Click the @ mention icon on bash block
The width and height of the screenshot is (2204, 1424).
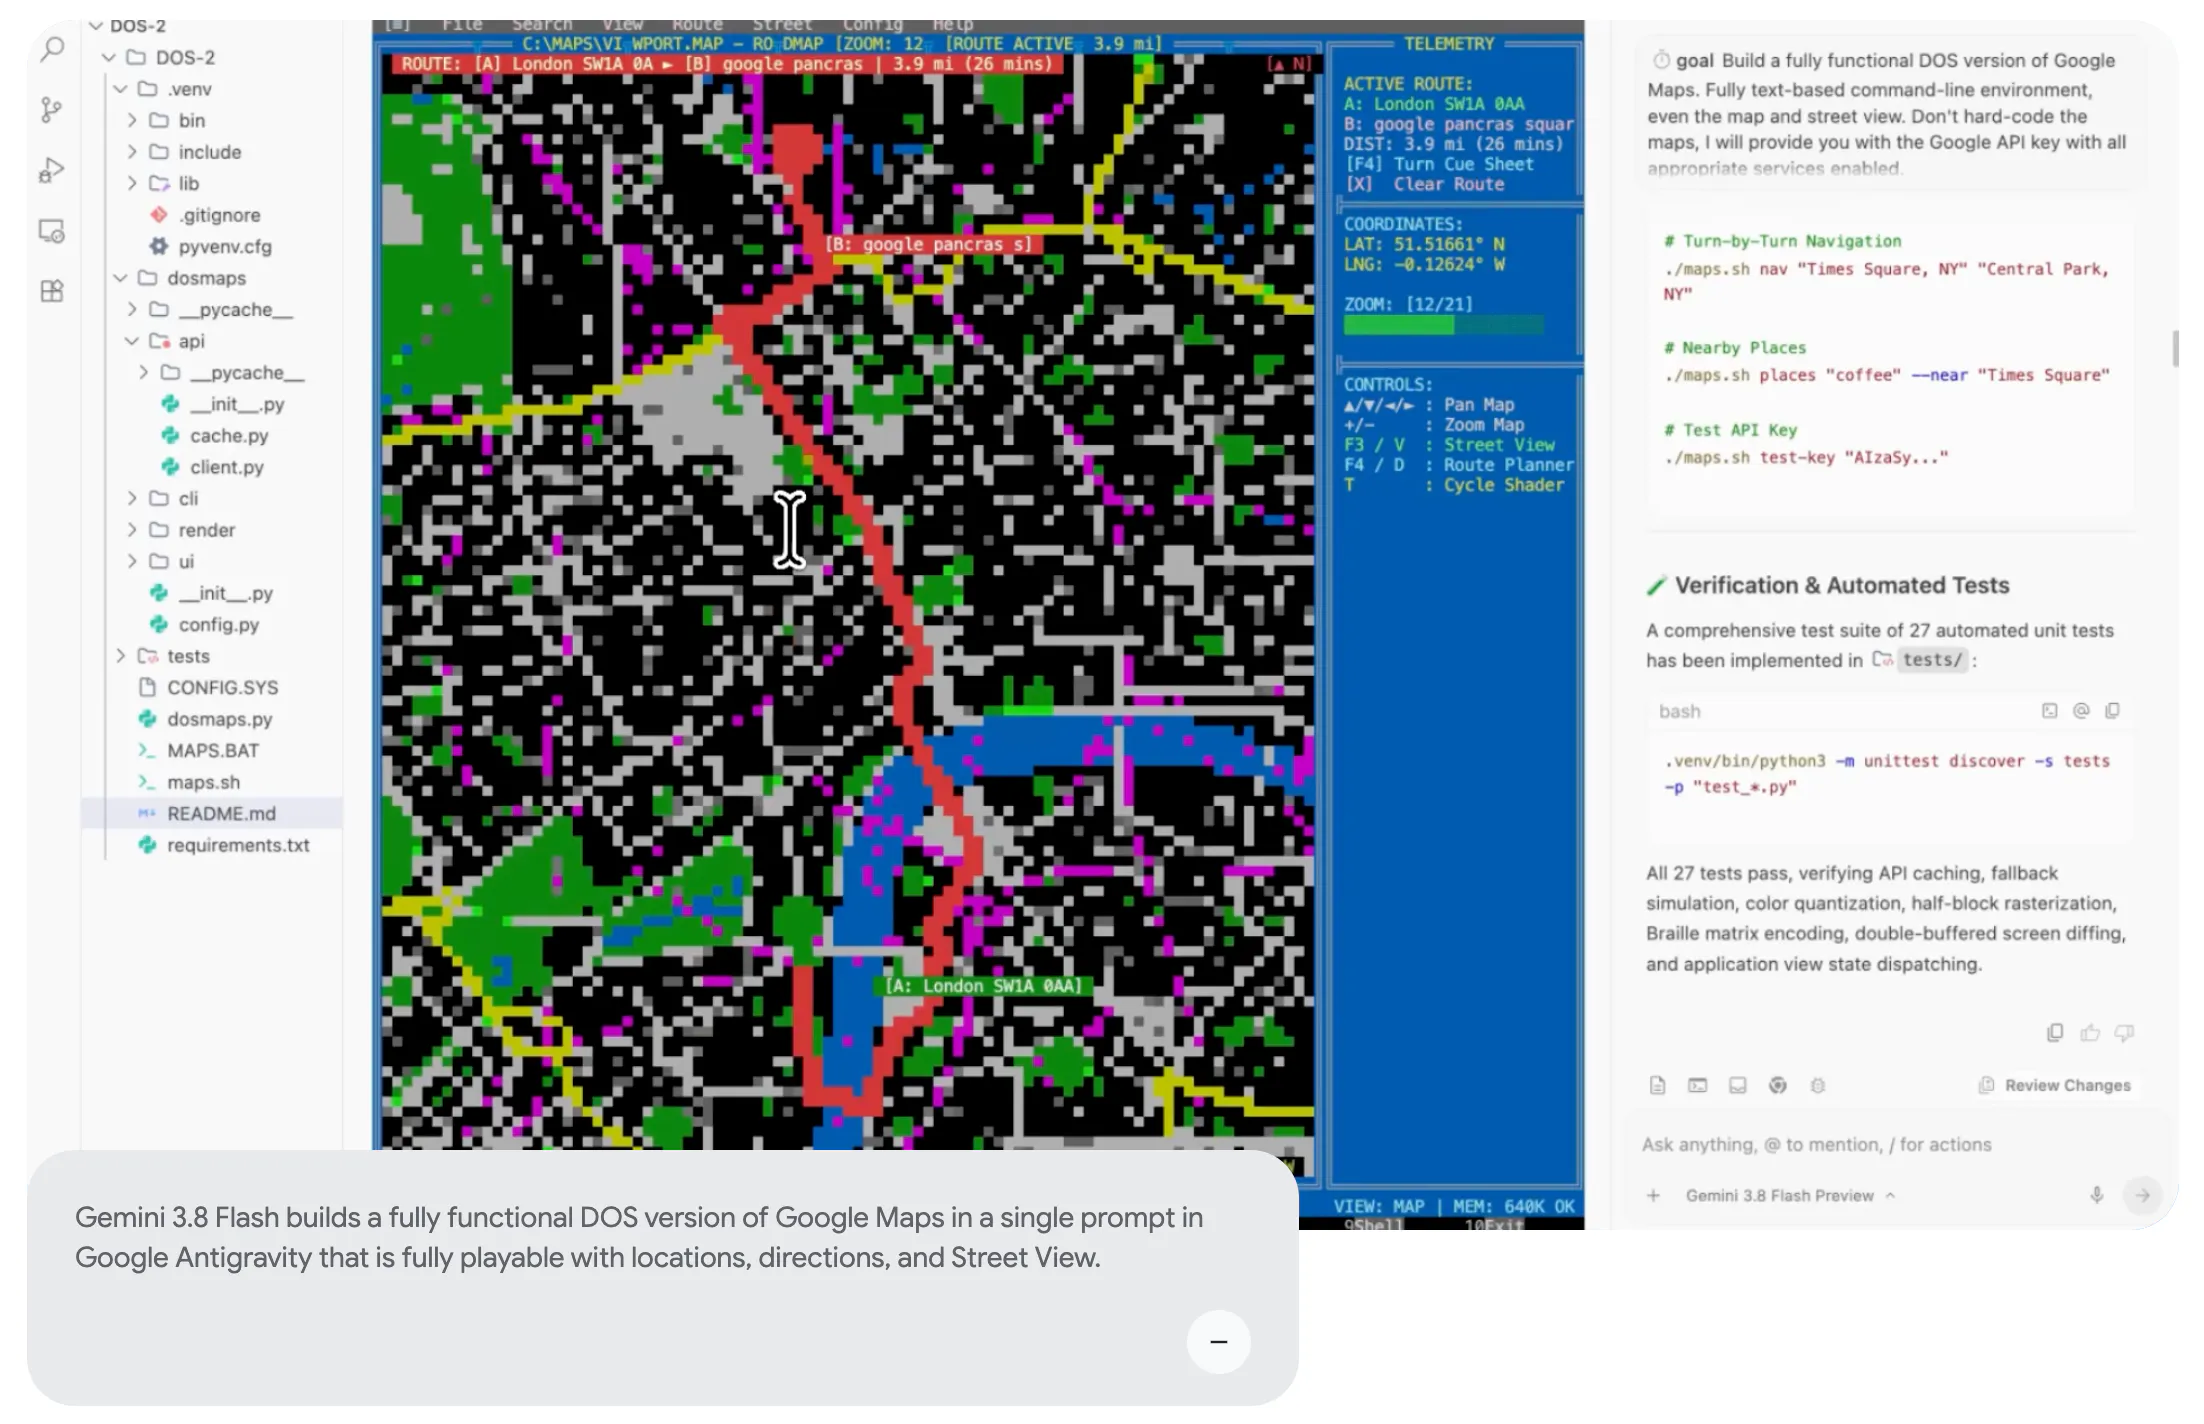pos(2081,711)
